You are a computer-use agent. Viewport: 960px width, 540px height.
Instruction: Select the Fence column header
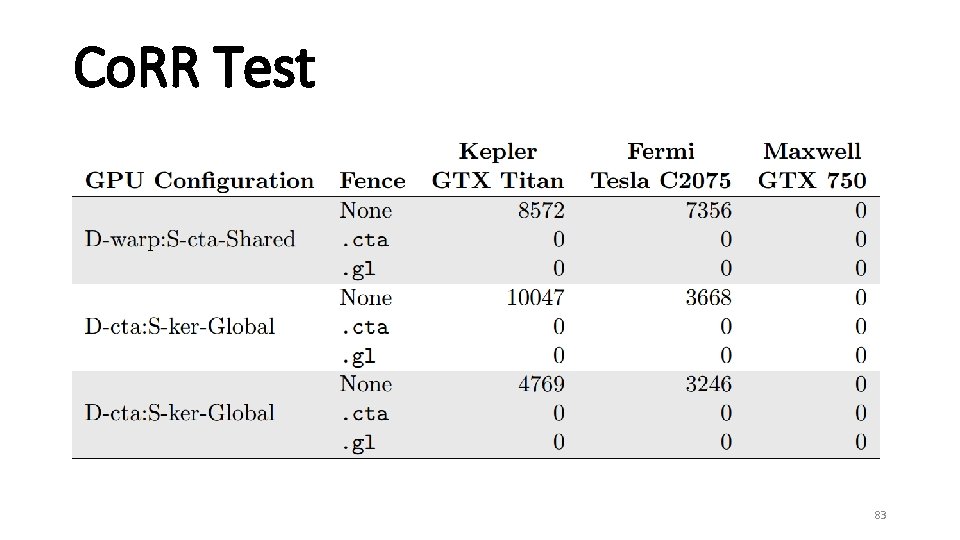[x=372, y=181]
